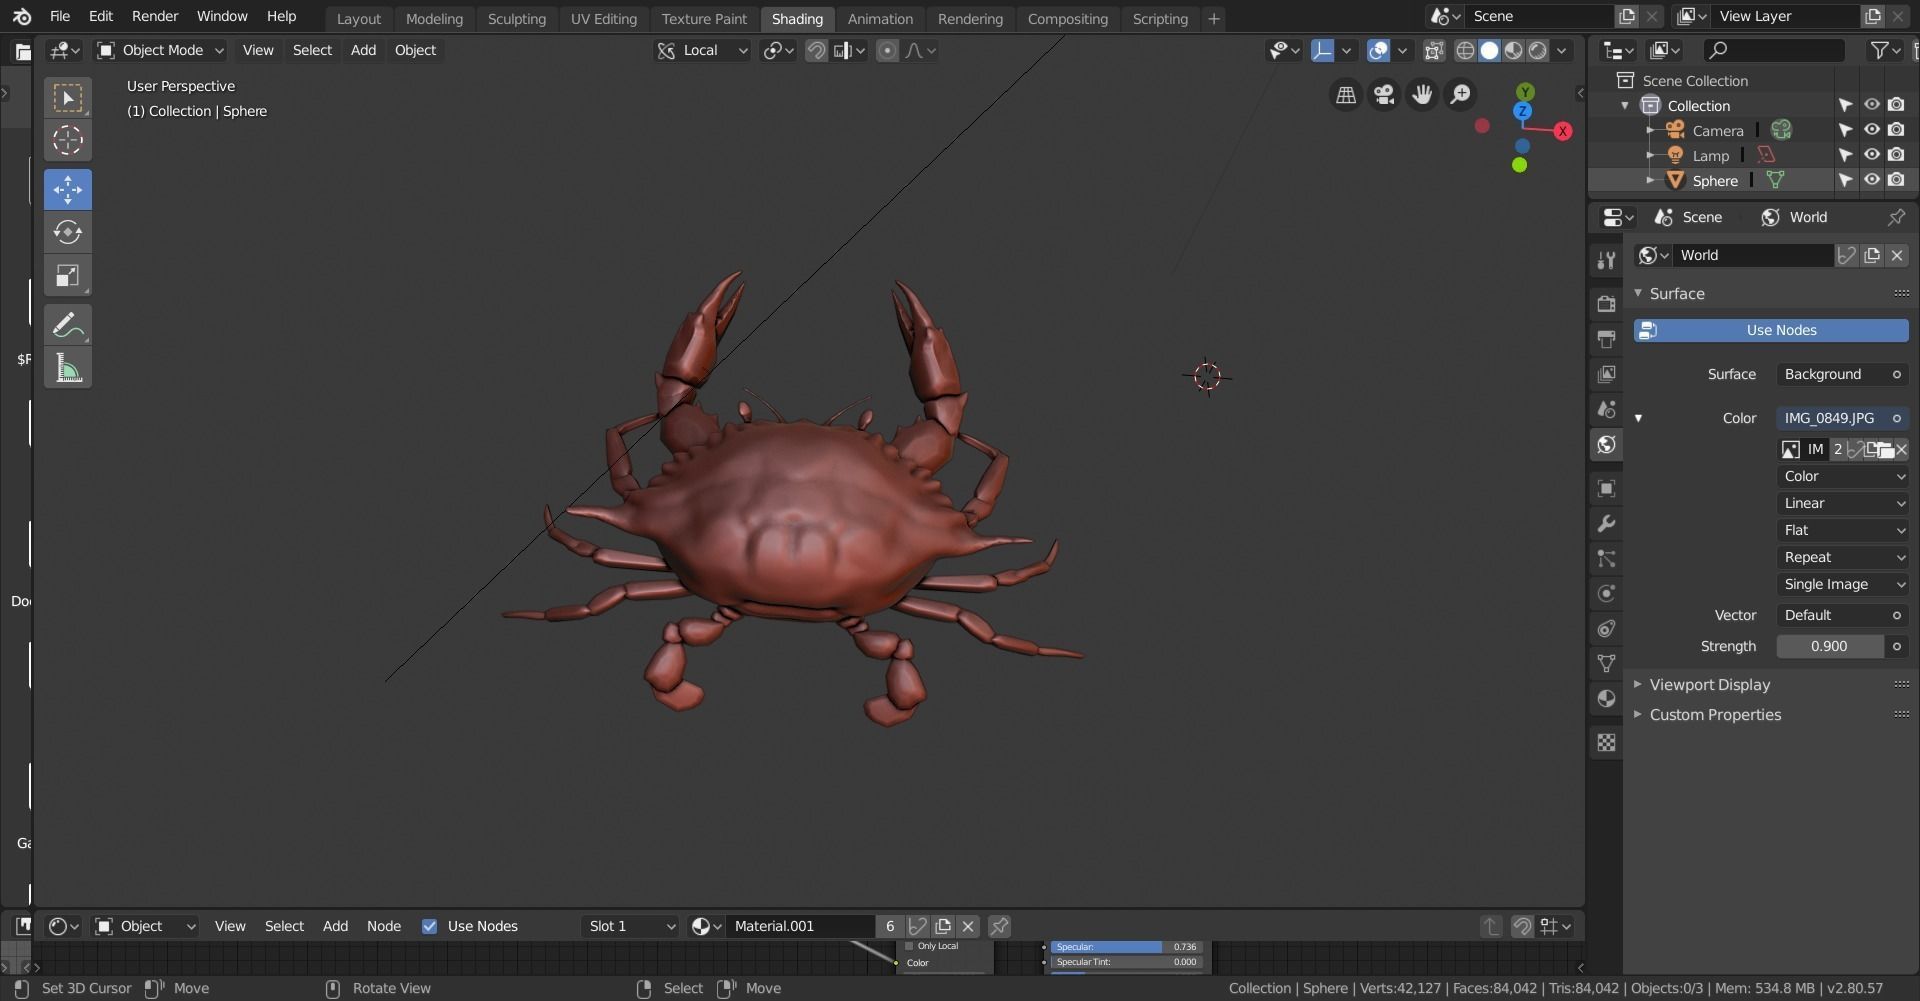
Task: Click the Material.001 name field
Action: pos(801,926)
